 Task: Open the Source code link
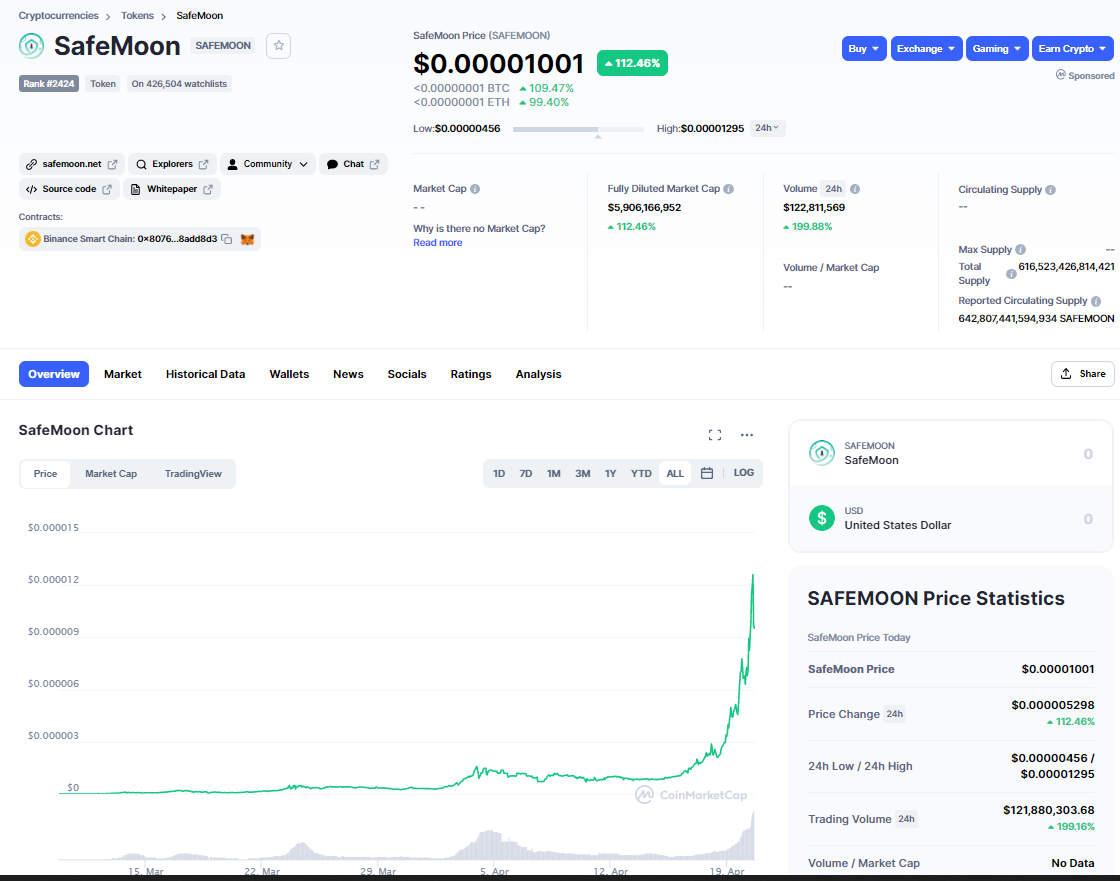point(69,189)
